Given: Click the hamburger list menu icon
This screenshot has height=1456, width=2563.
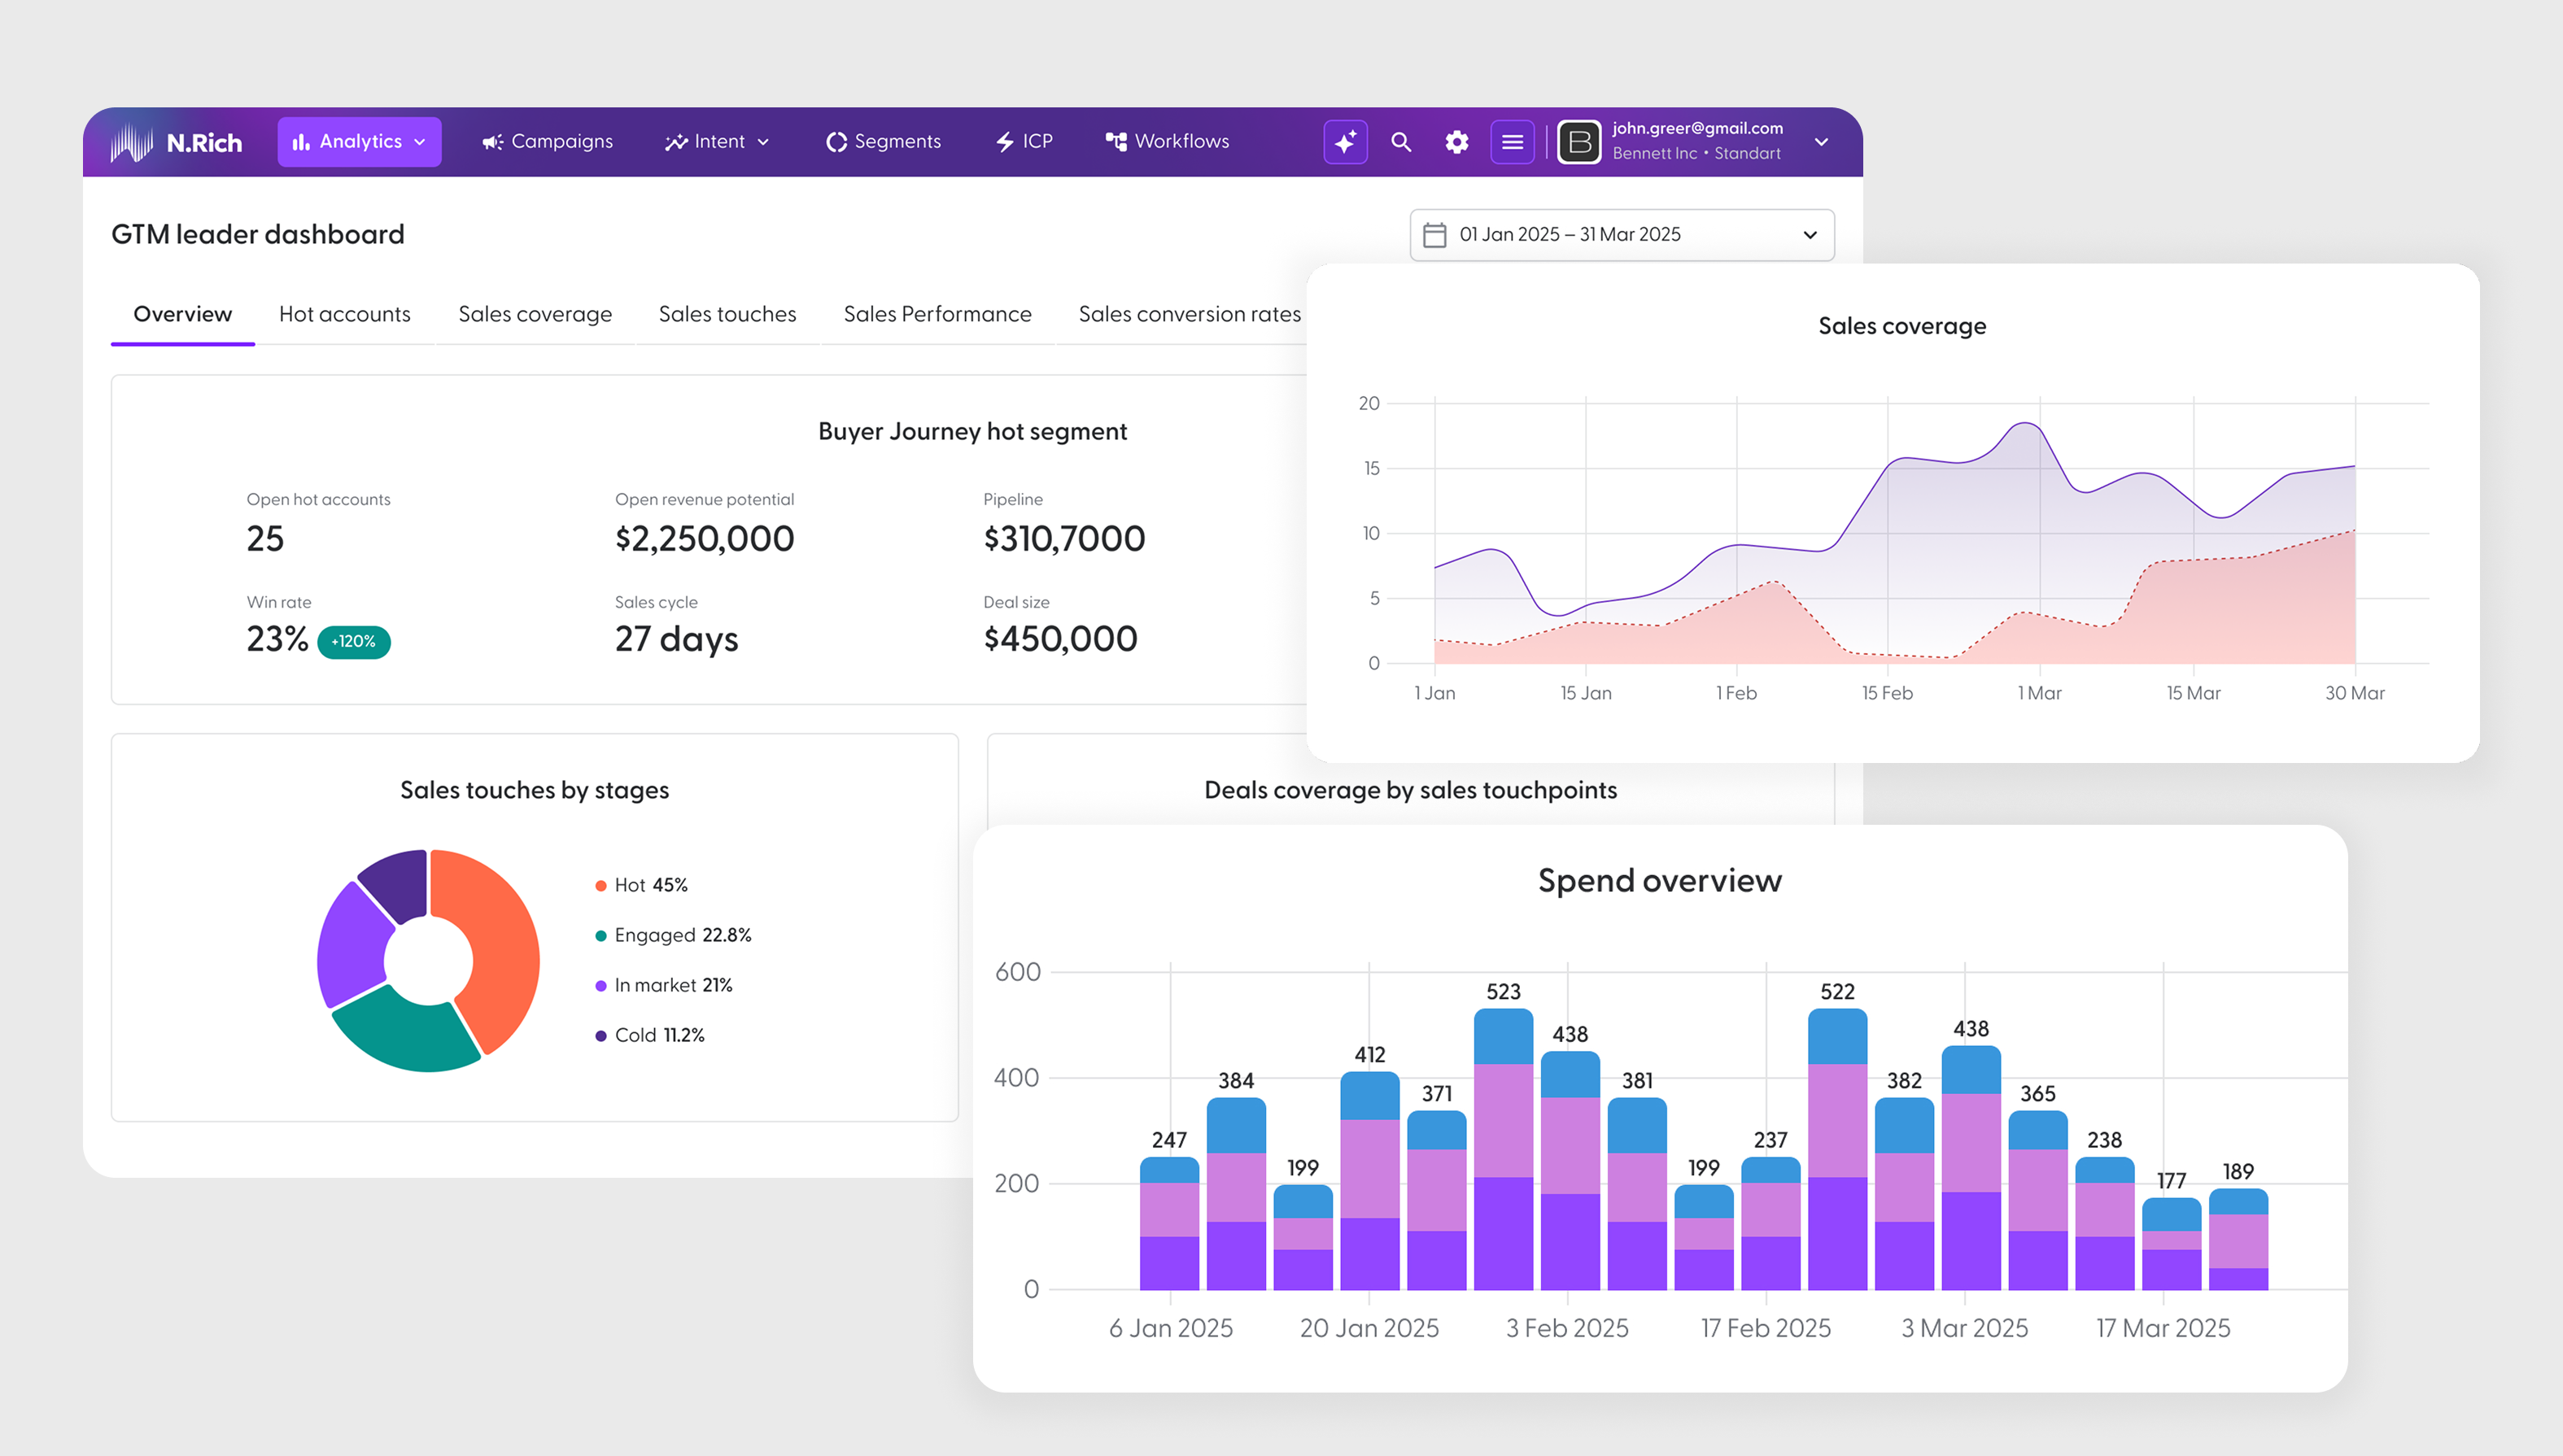Looking at the screenshot, I should [x=1512, y=142].
